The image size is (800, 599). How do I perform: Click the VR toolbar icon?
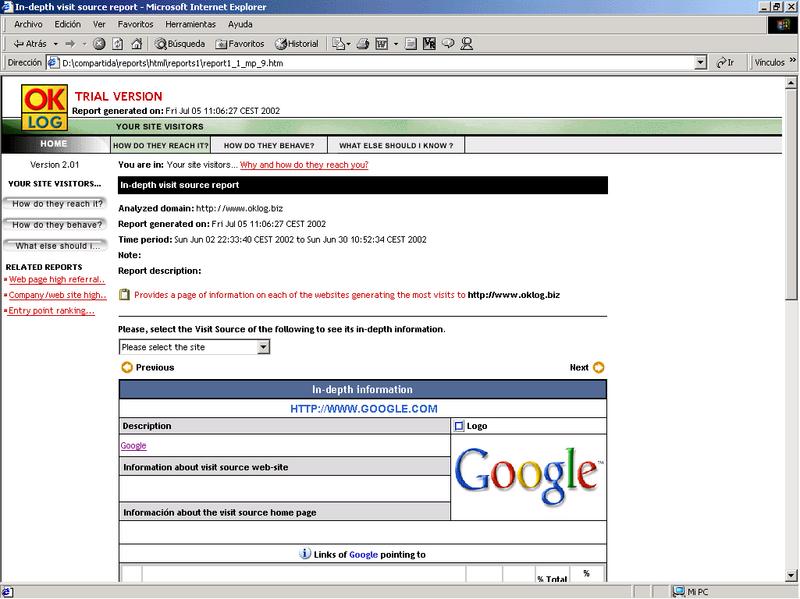(429, 44)
